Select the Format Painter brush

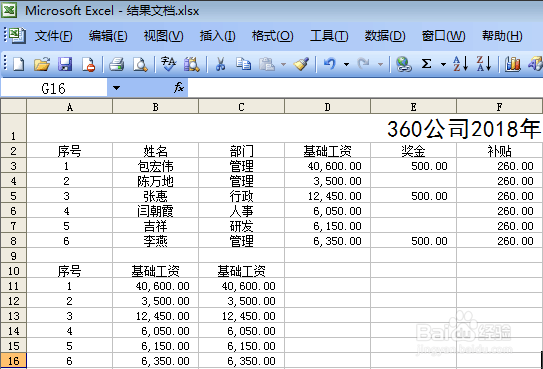pyautogui.click(x=301, y=64)
